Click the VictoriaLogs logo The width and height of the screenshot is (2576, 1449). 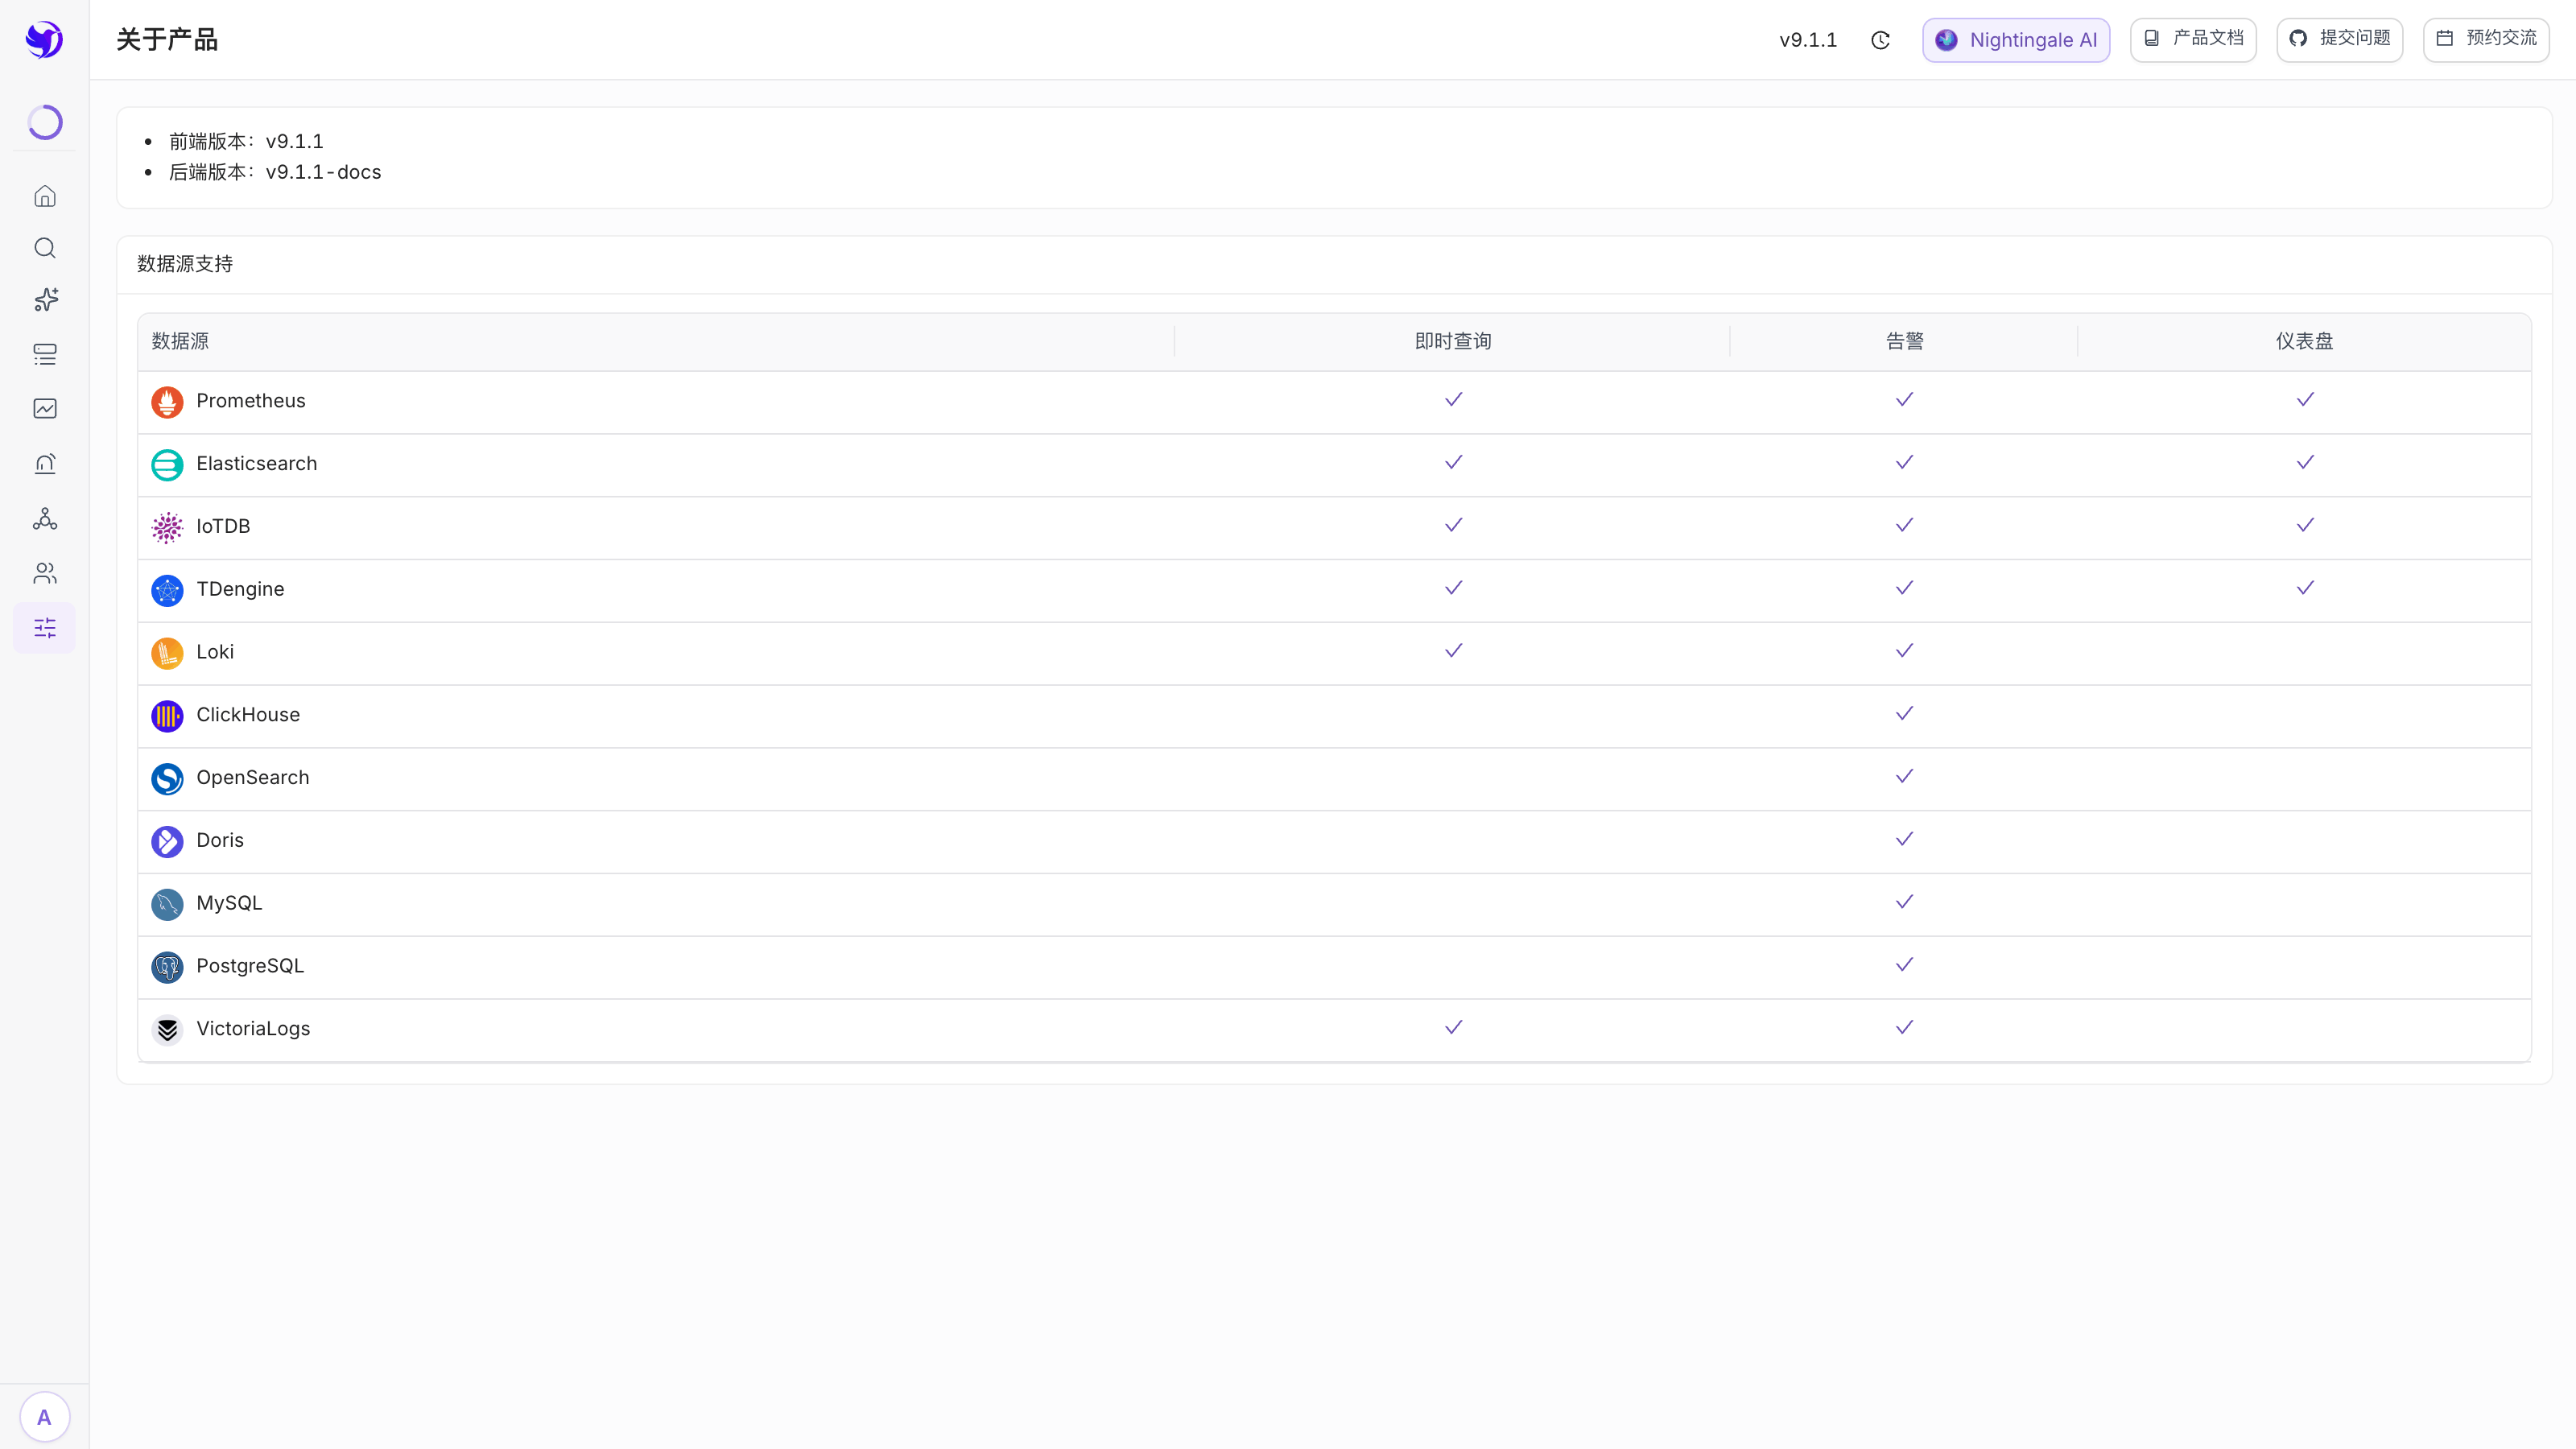tap(167, 1030)
